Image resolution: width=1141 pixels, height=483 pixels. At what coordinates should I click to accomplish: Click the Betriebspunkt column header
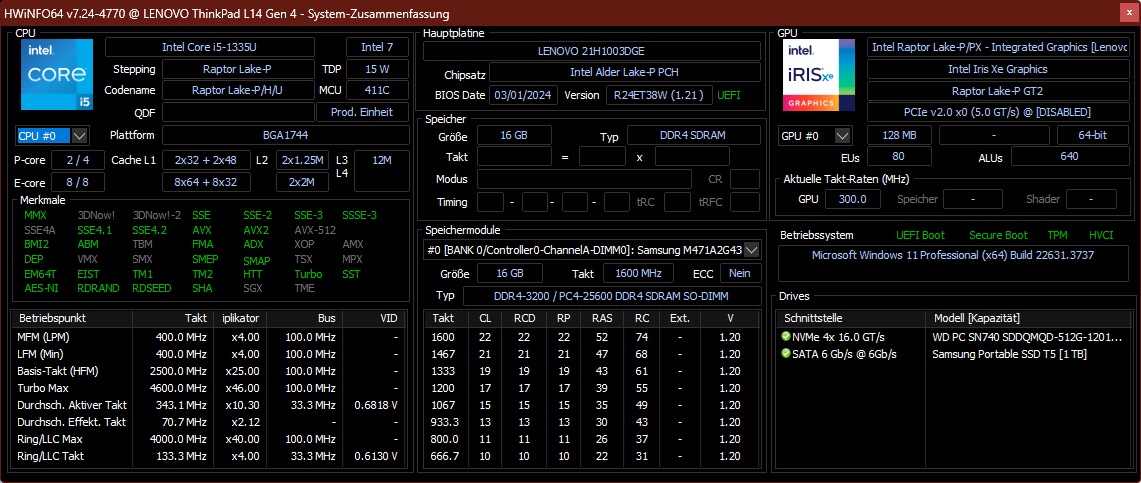(73, 319)
